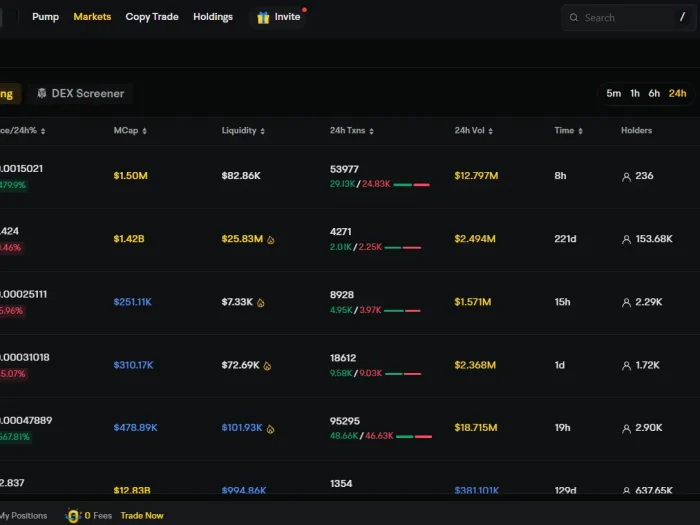Open the Holdings page
Image resolution: width=700 pixels, height=525 pixels.
pos(213,17)
